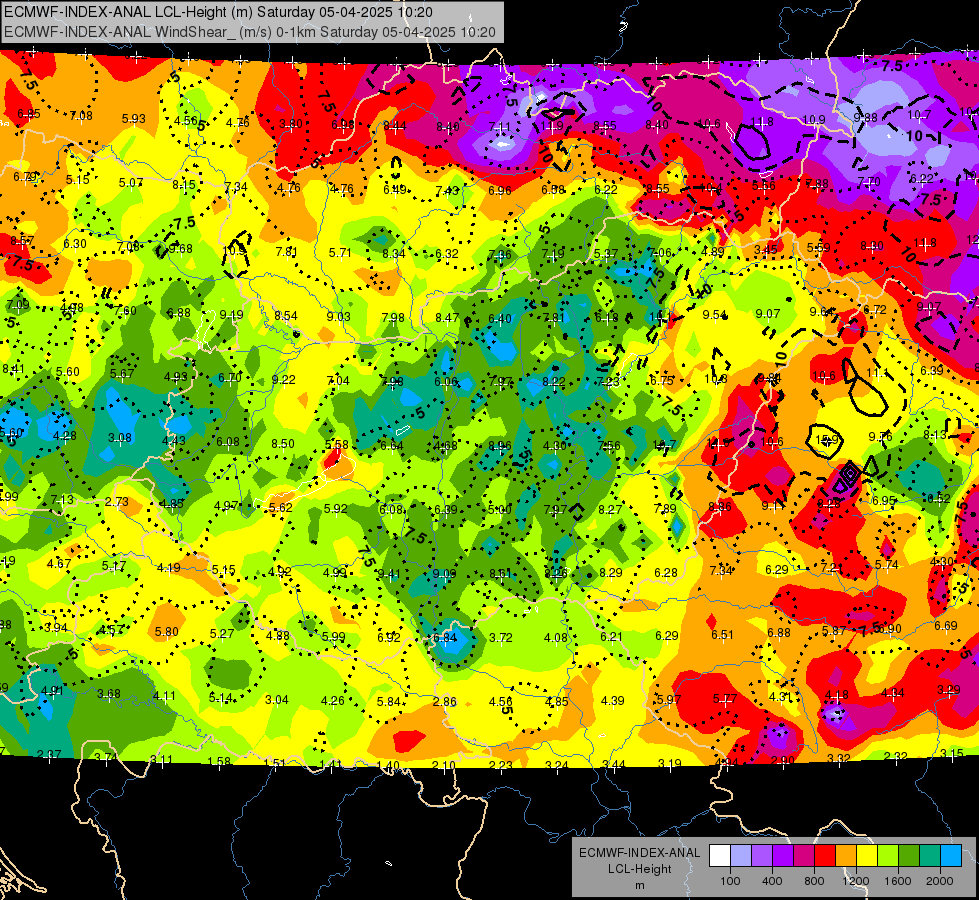Click the wind shear value 15.9
This screenshot has width=979, height=900.
827,440
